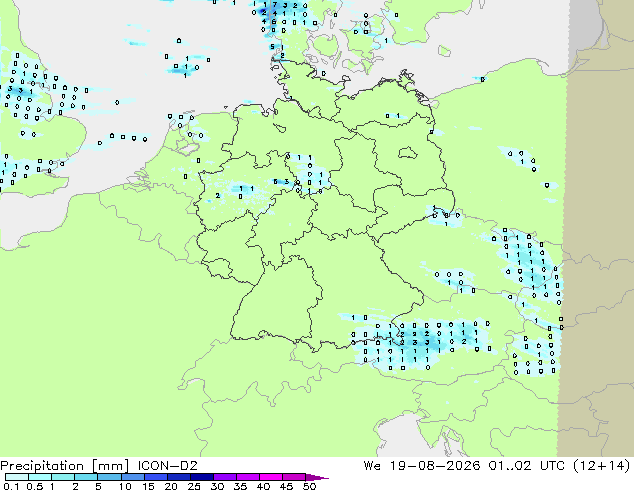Select the 35–40 mm legend color box

coord(247,477)
